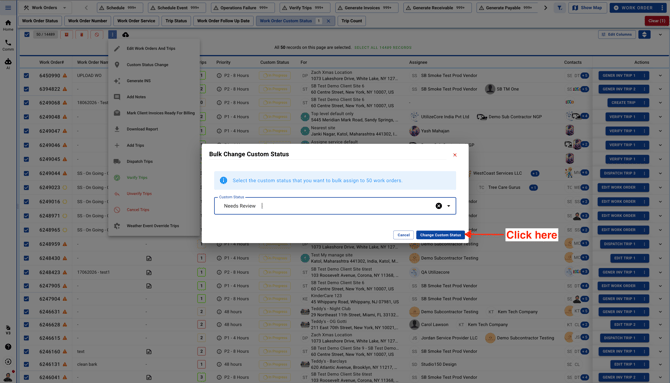Image resolution: width=670 pixels, height=383 pixels.
Task: Open help question mark icon
Action: point(8,347)
